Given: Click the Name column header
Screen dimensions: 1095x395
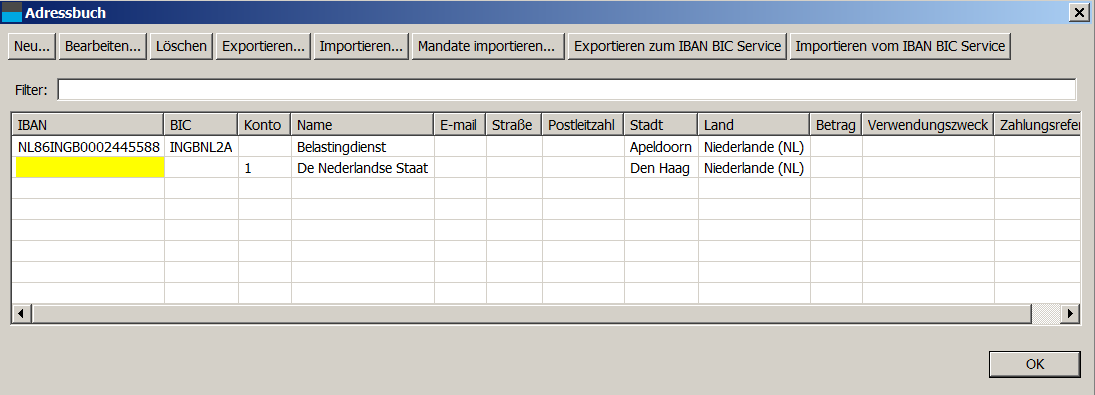Looking at the screenshot, I should 362,125.
